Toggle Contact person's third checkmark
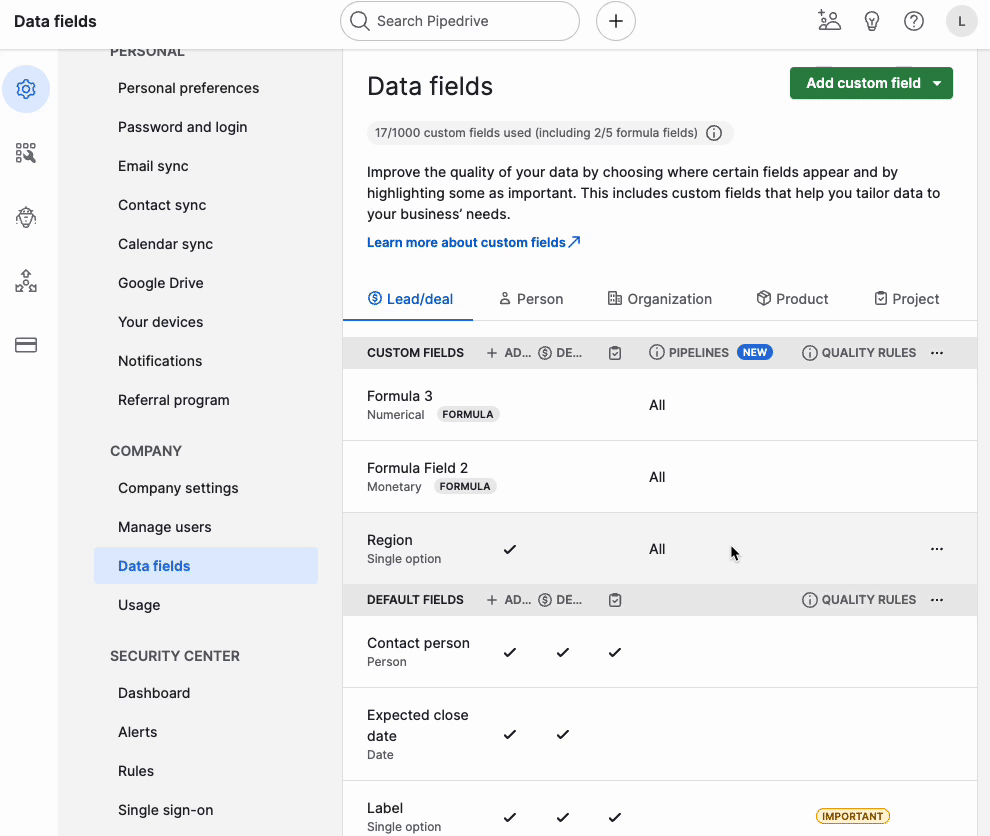The width and height of the screenshot is (990, 836). coord(614,652)
